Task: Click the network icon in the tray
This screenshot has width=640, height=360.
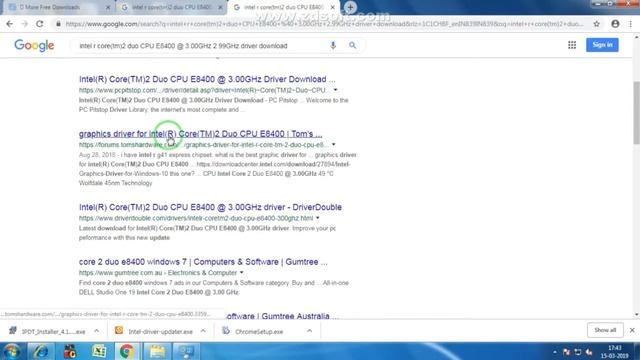Action: pos(578,352)
